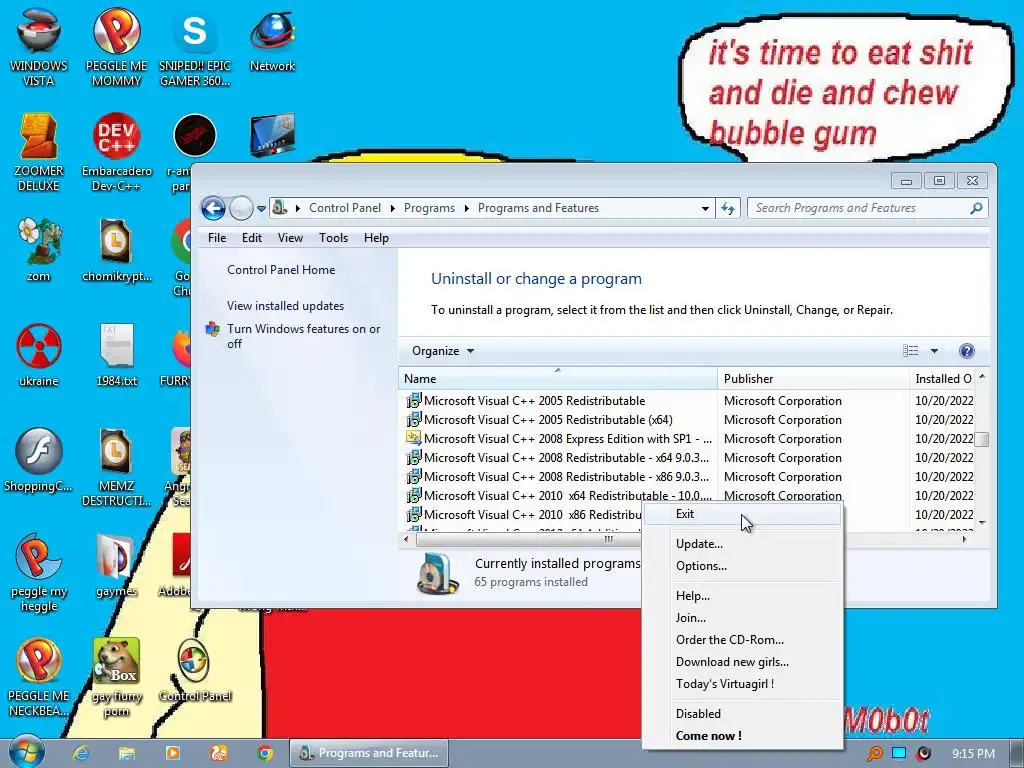Viewport: 1024px width, 768px height.
Task: Select the PEGGLE ME NECKBEA desktop icon
Action: pyautogui.click(x=39, y=677)
